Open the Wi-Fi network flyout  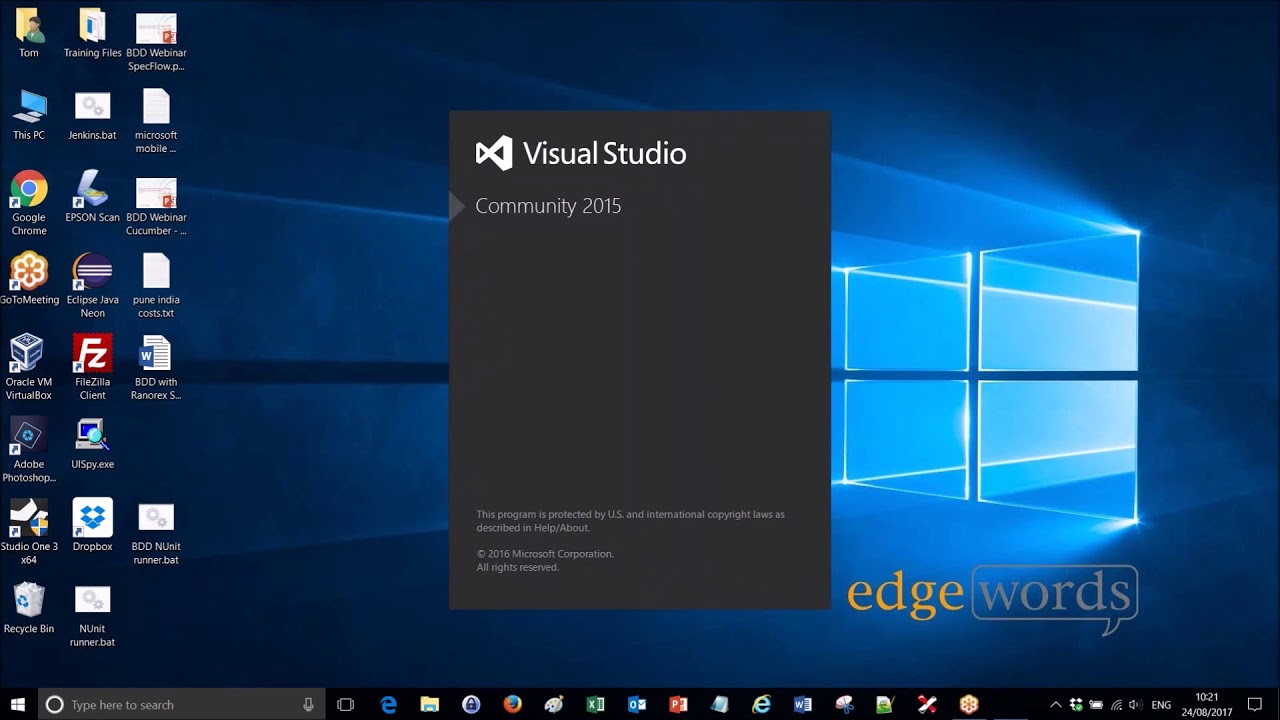(x=1116, y=704)
